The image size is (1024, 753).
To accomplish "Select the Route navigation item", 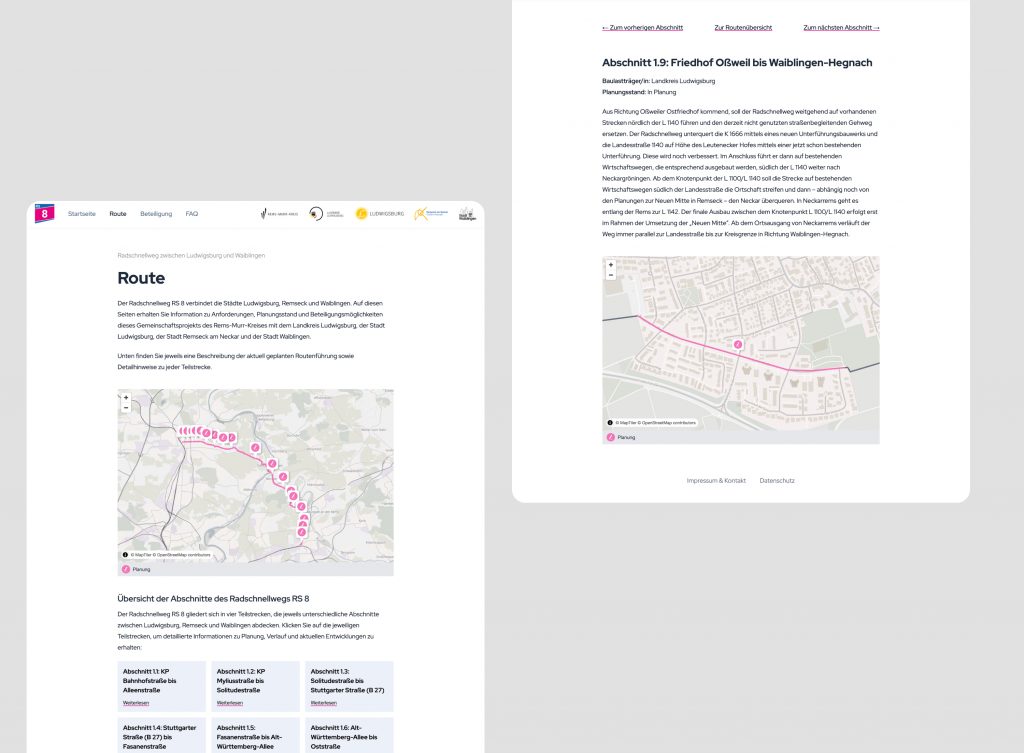I will click(x=118, y=214).
